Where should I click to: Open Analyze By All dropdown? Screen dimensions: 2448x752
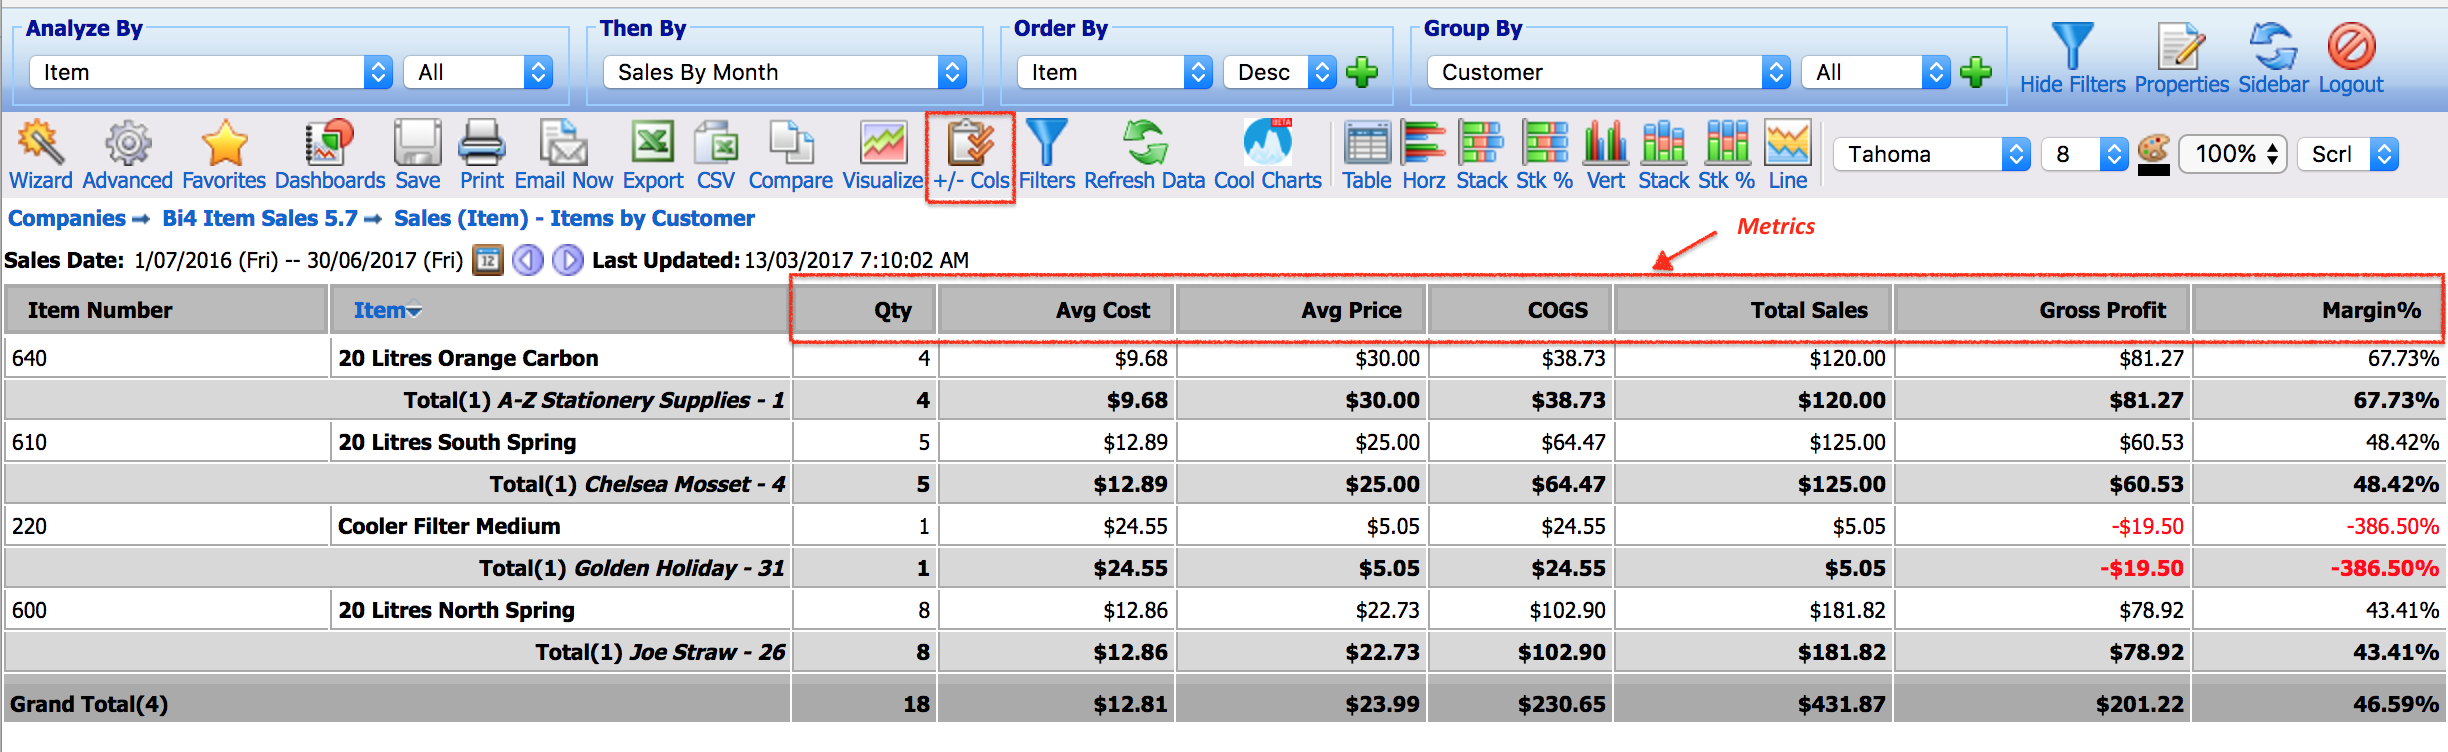pyautogui.click(x=478, y=72)
